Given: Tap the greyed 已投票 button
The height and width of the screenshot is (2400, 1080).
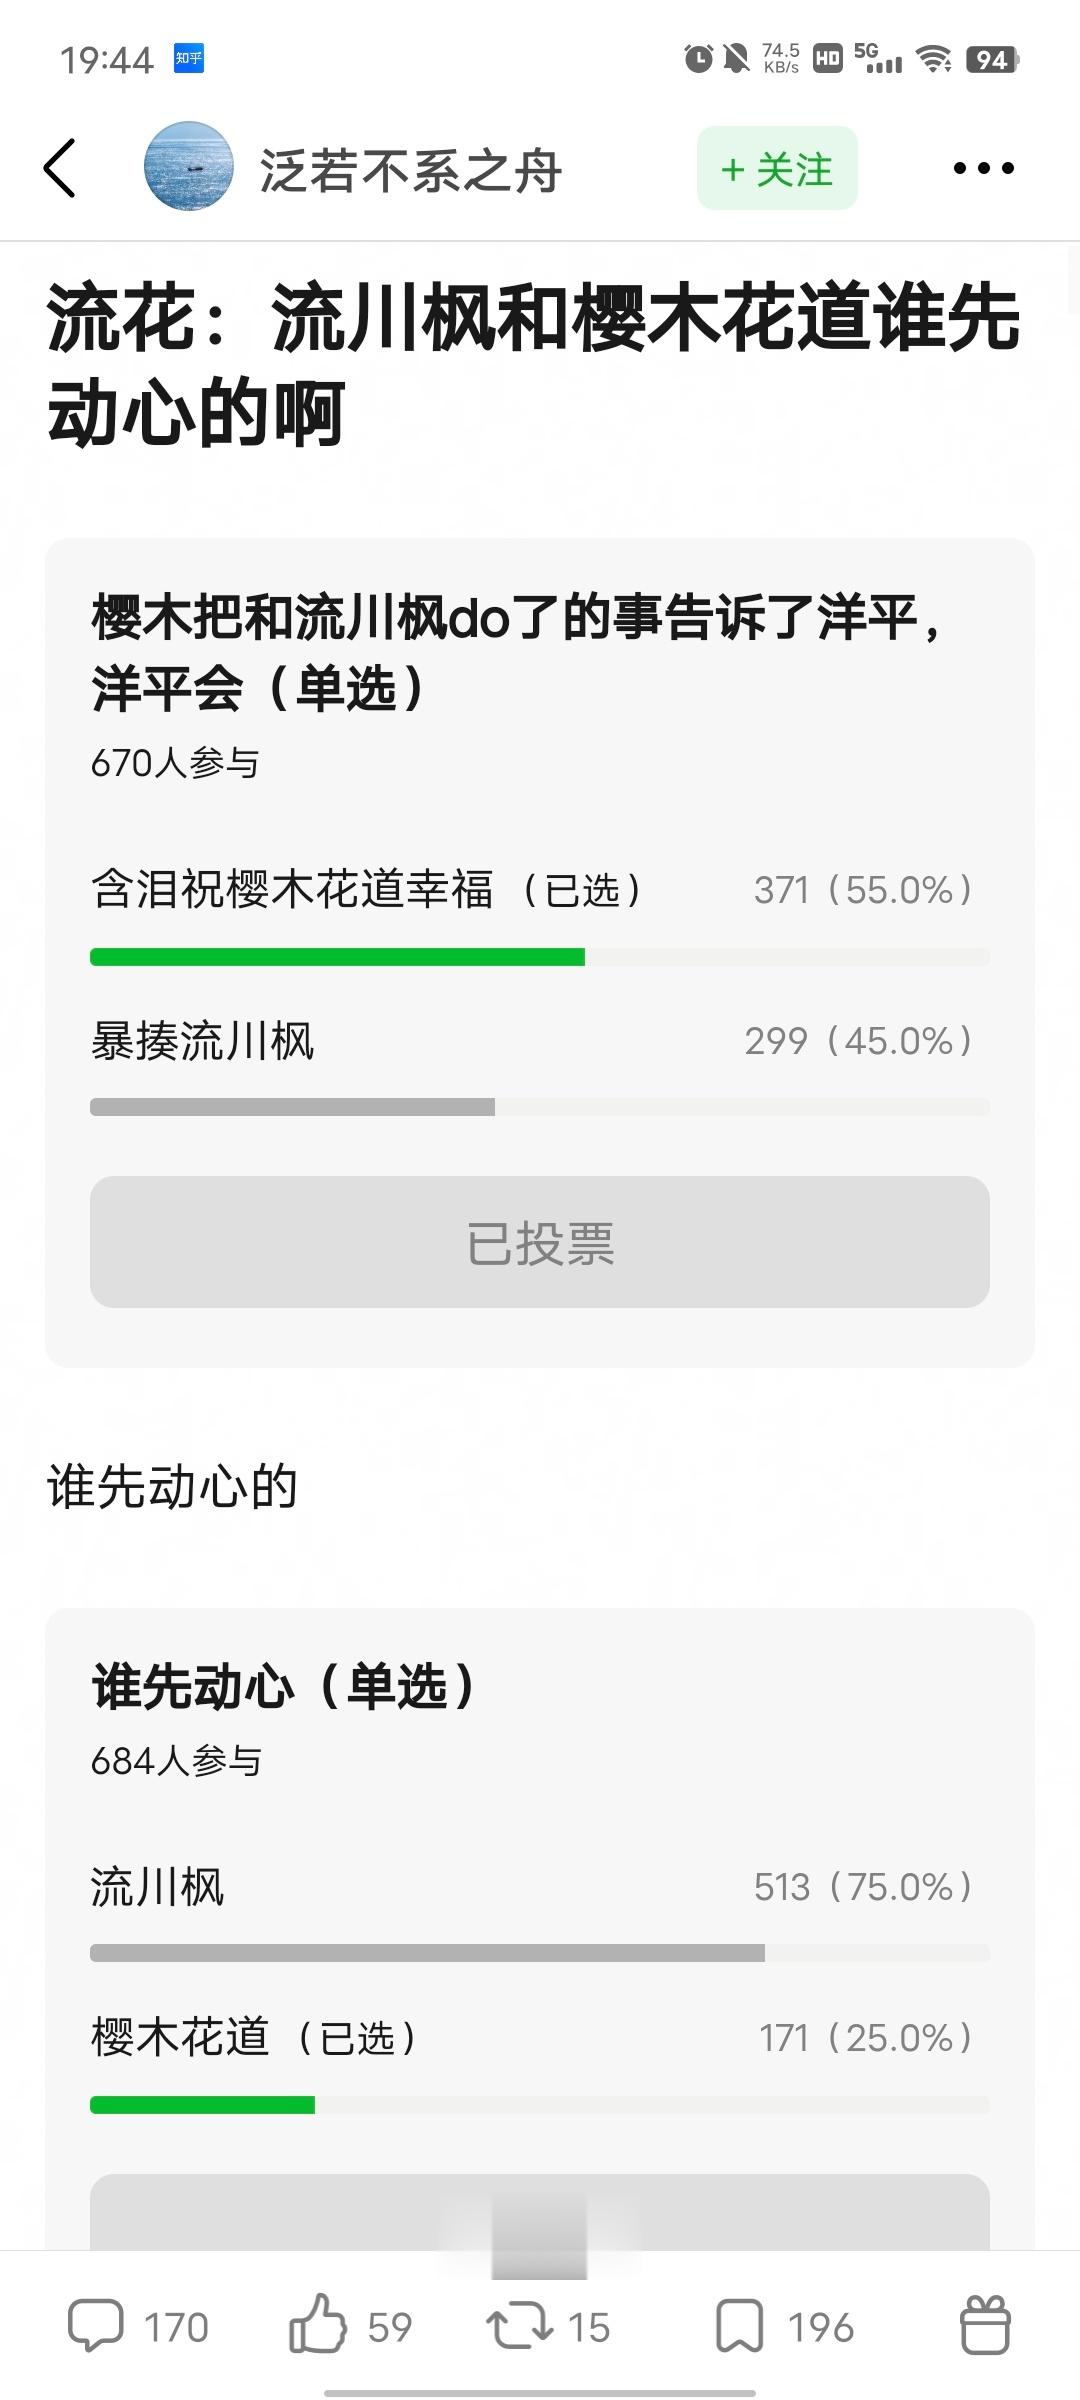Looking at the screenshot, I should pyautogui.click(x=540, y=1242).
